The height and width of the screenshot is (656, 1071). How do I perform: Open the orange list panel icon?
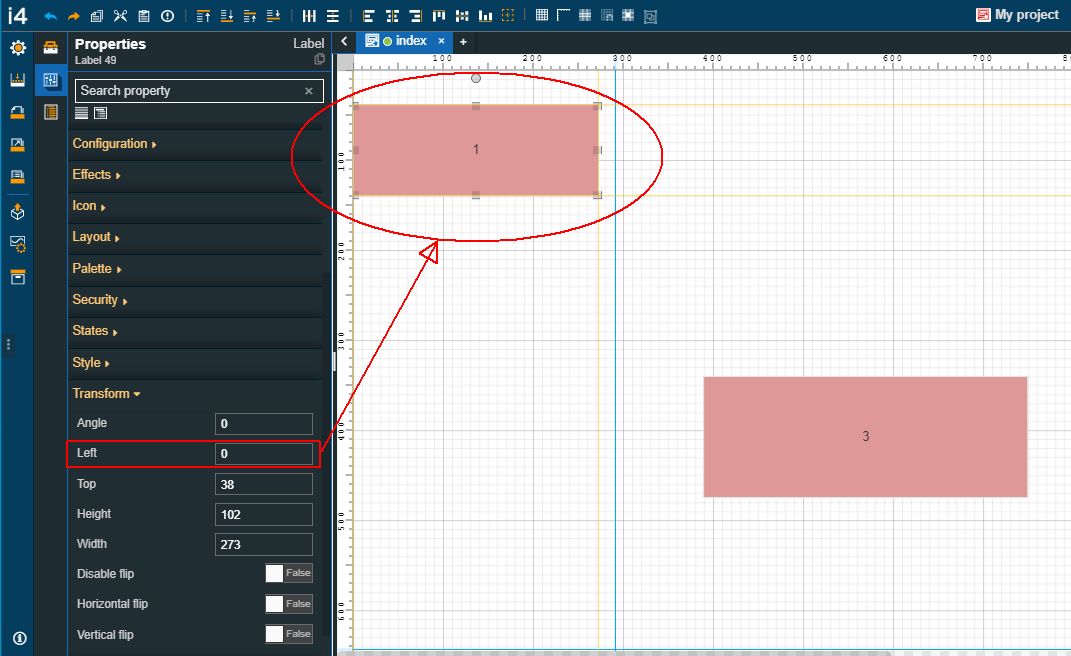coord(51,111)
